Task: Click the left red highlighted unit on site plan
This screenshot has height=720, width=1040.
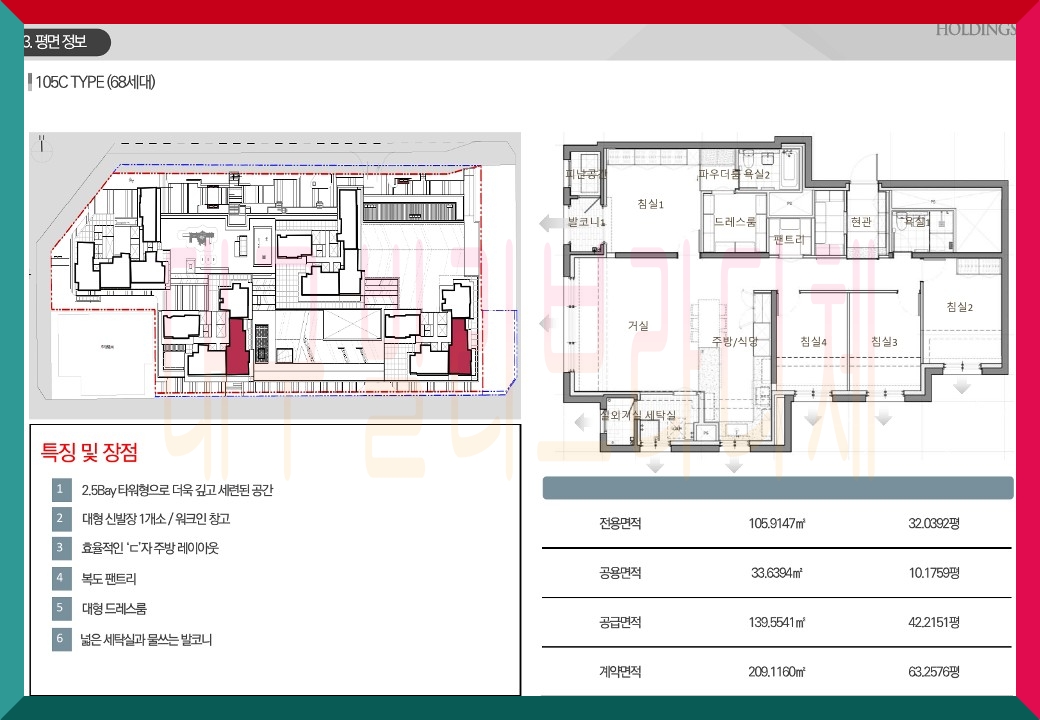Action: point(237,345)
